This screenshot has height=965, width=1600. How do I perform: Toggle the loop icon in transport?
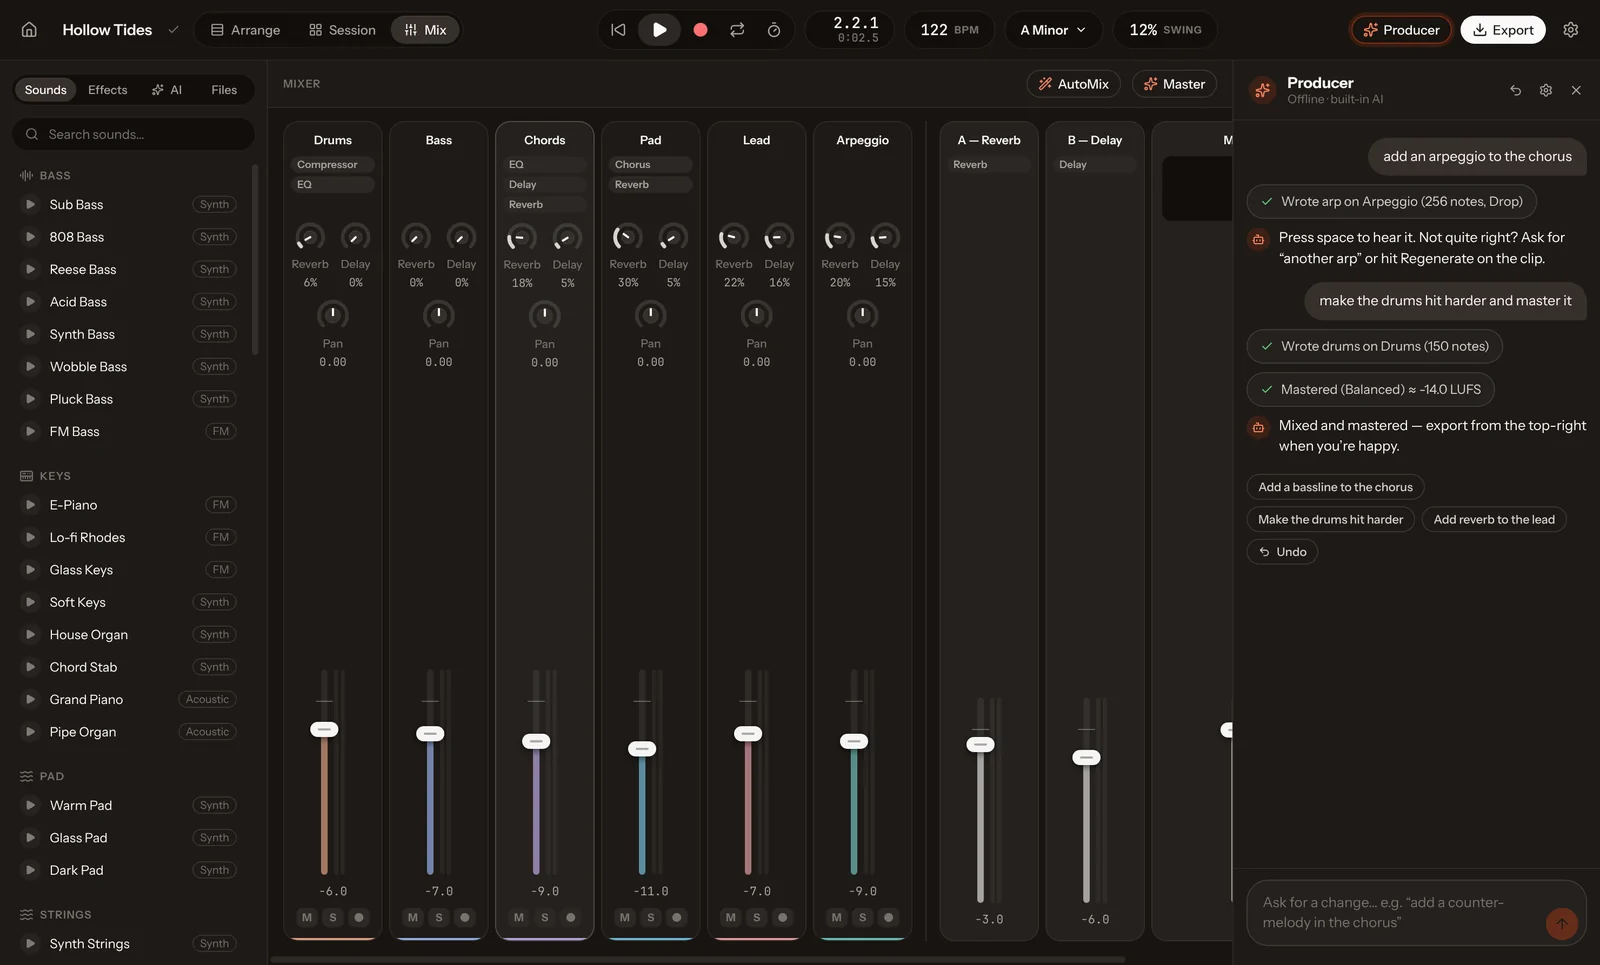737,30
